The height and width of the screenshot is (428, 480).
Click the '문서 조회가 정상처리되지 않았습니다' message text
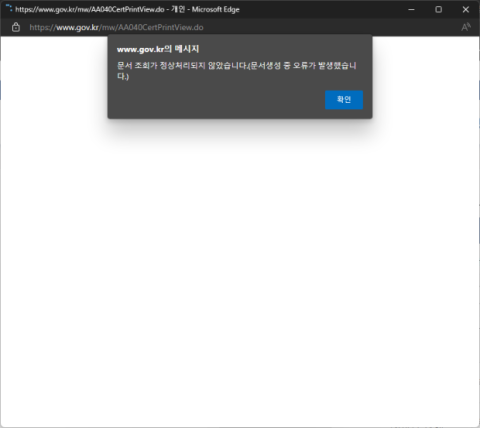coord(182,65)
